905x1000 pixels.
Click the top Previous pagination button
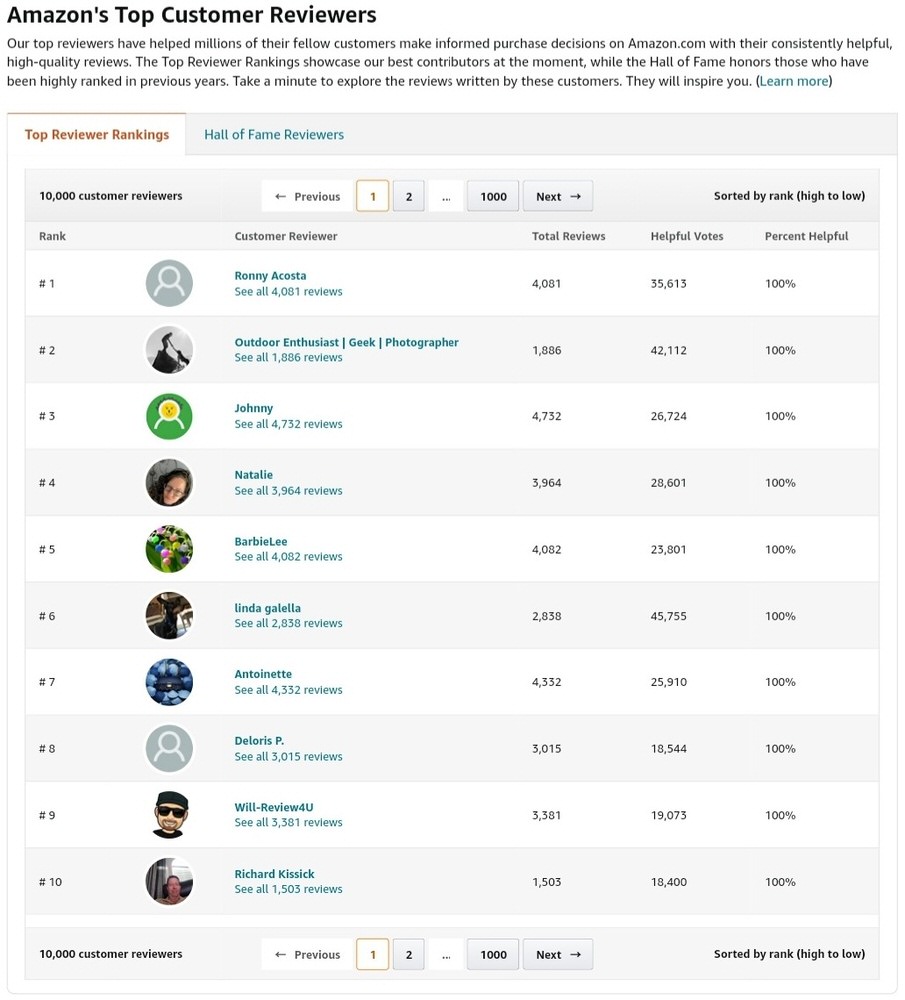[x=307, y=196]
